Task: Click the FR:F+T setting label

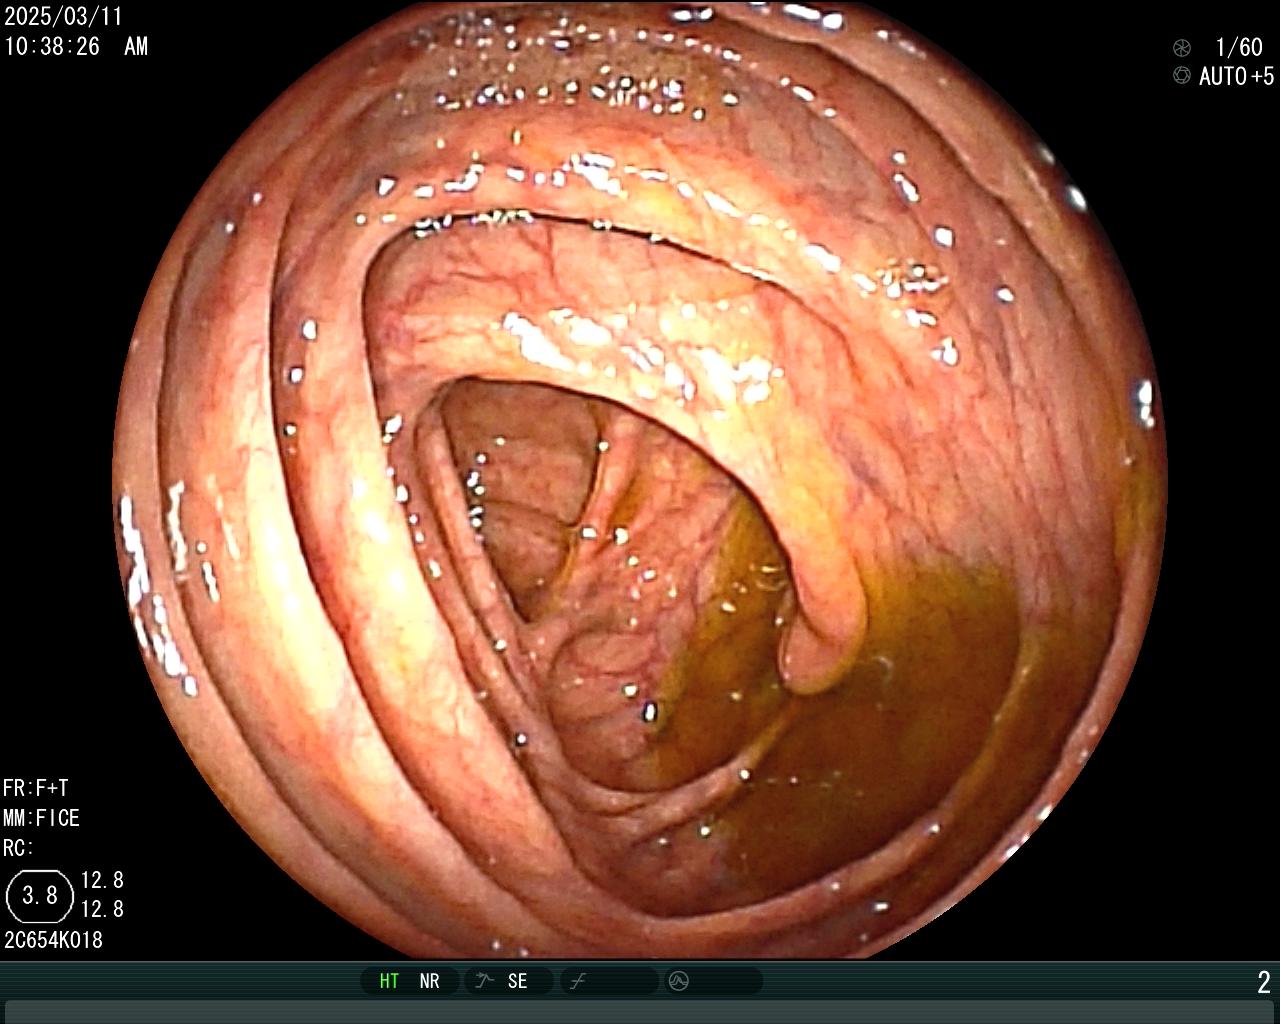Action: pos(36,788)
